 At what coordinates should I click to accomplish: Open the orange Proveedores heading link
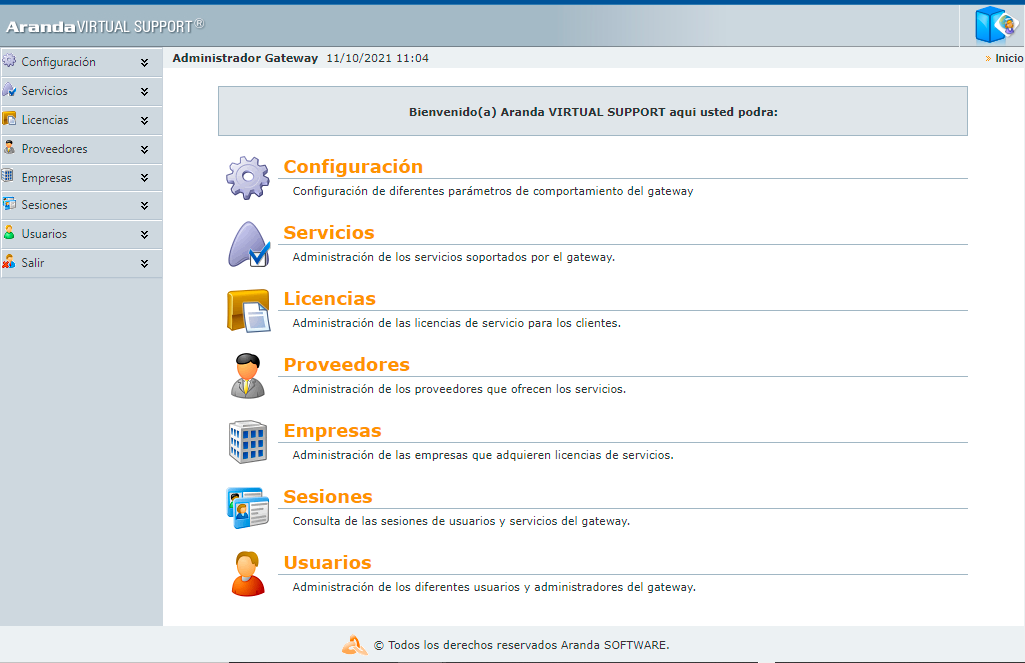coord(346,365)
